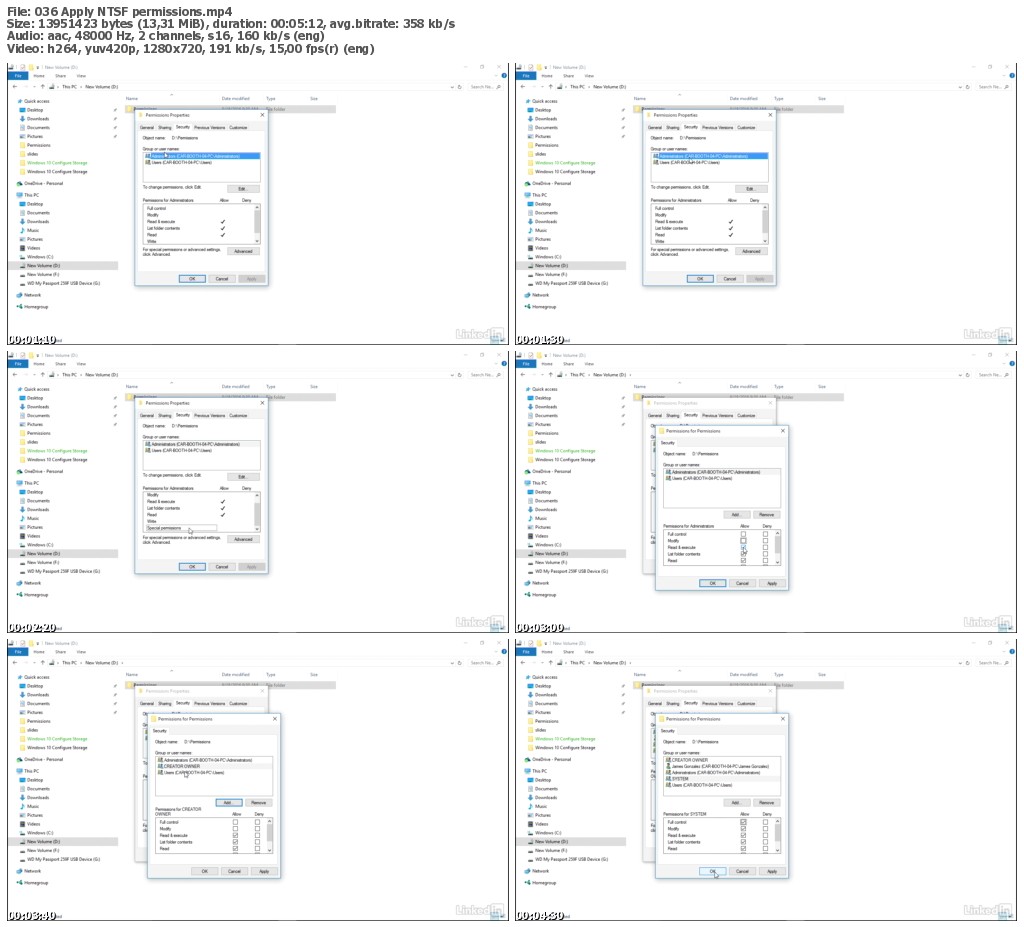Screen dimensions: 1024x927
Task: In the 00:01:10 frame, select Windows (C:) drive icon
Action: [x=22, y=257]
